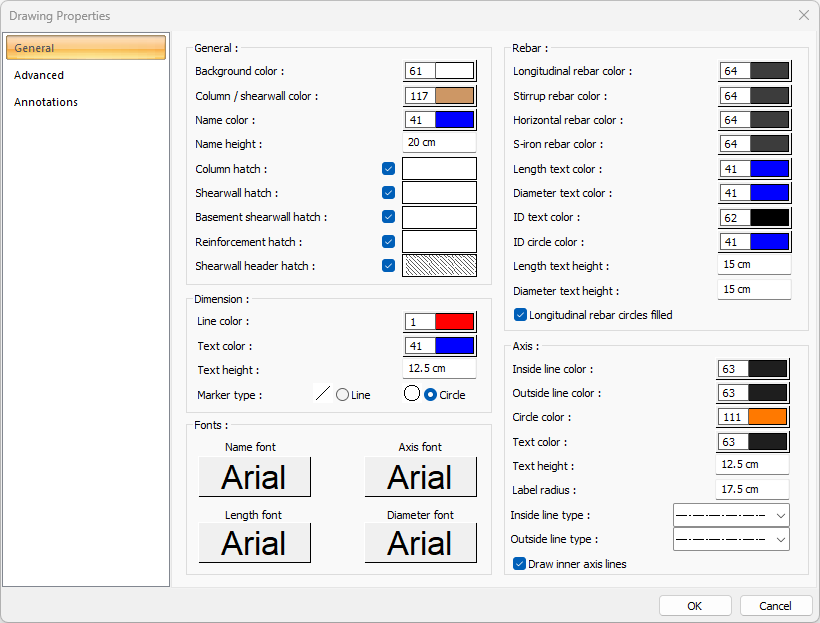Image resolution: width=820 pixels, height=623 pixels.
Task: Click the Name height input field
Action: (x=439, y=143)
